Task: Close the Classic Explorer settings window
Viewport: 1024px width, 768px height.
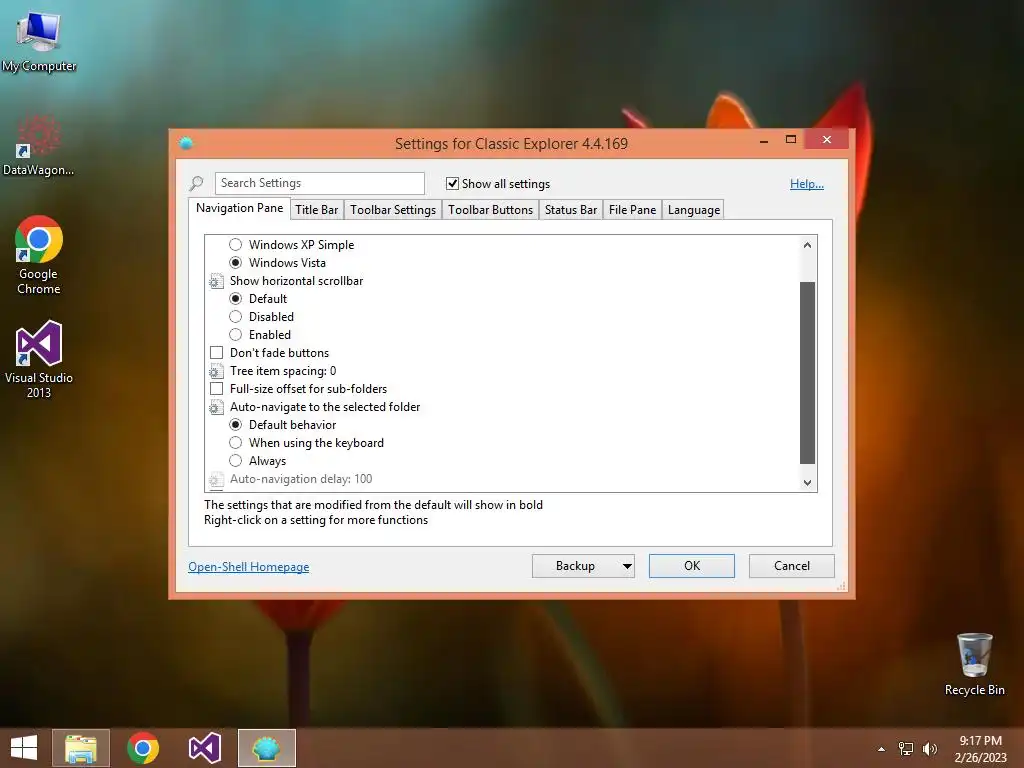Action: 827,140
